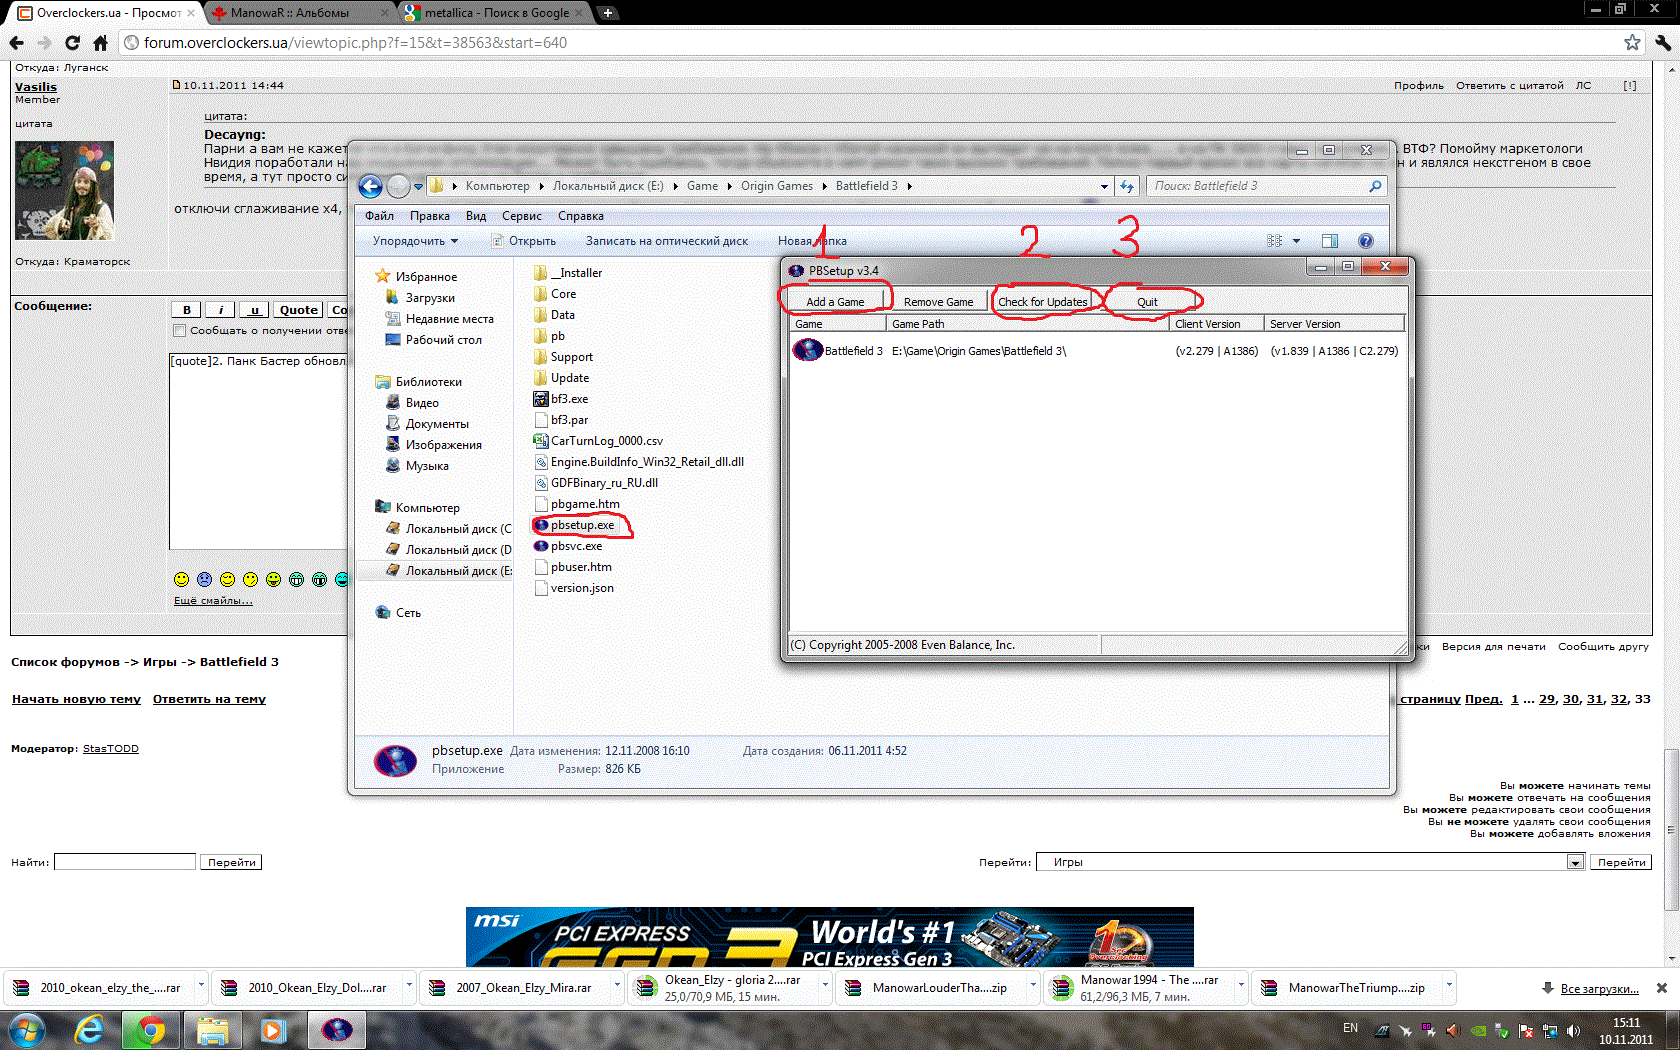1680x1050 pixels.
Task: Reload the page in the browser
Action: tap(72, 42)
